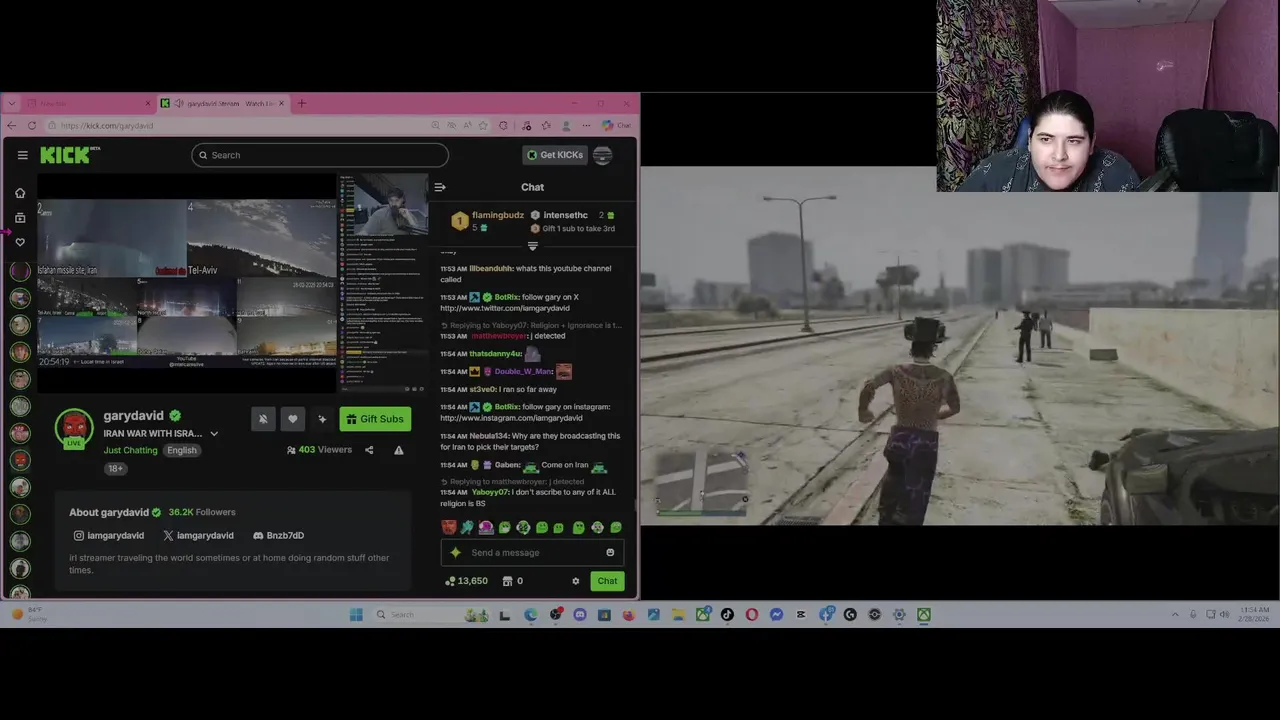1280x720 pixels.
Task: Open TikTok from the taskbar
Action: click(727, 615)
